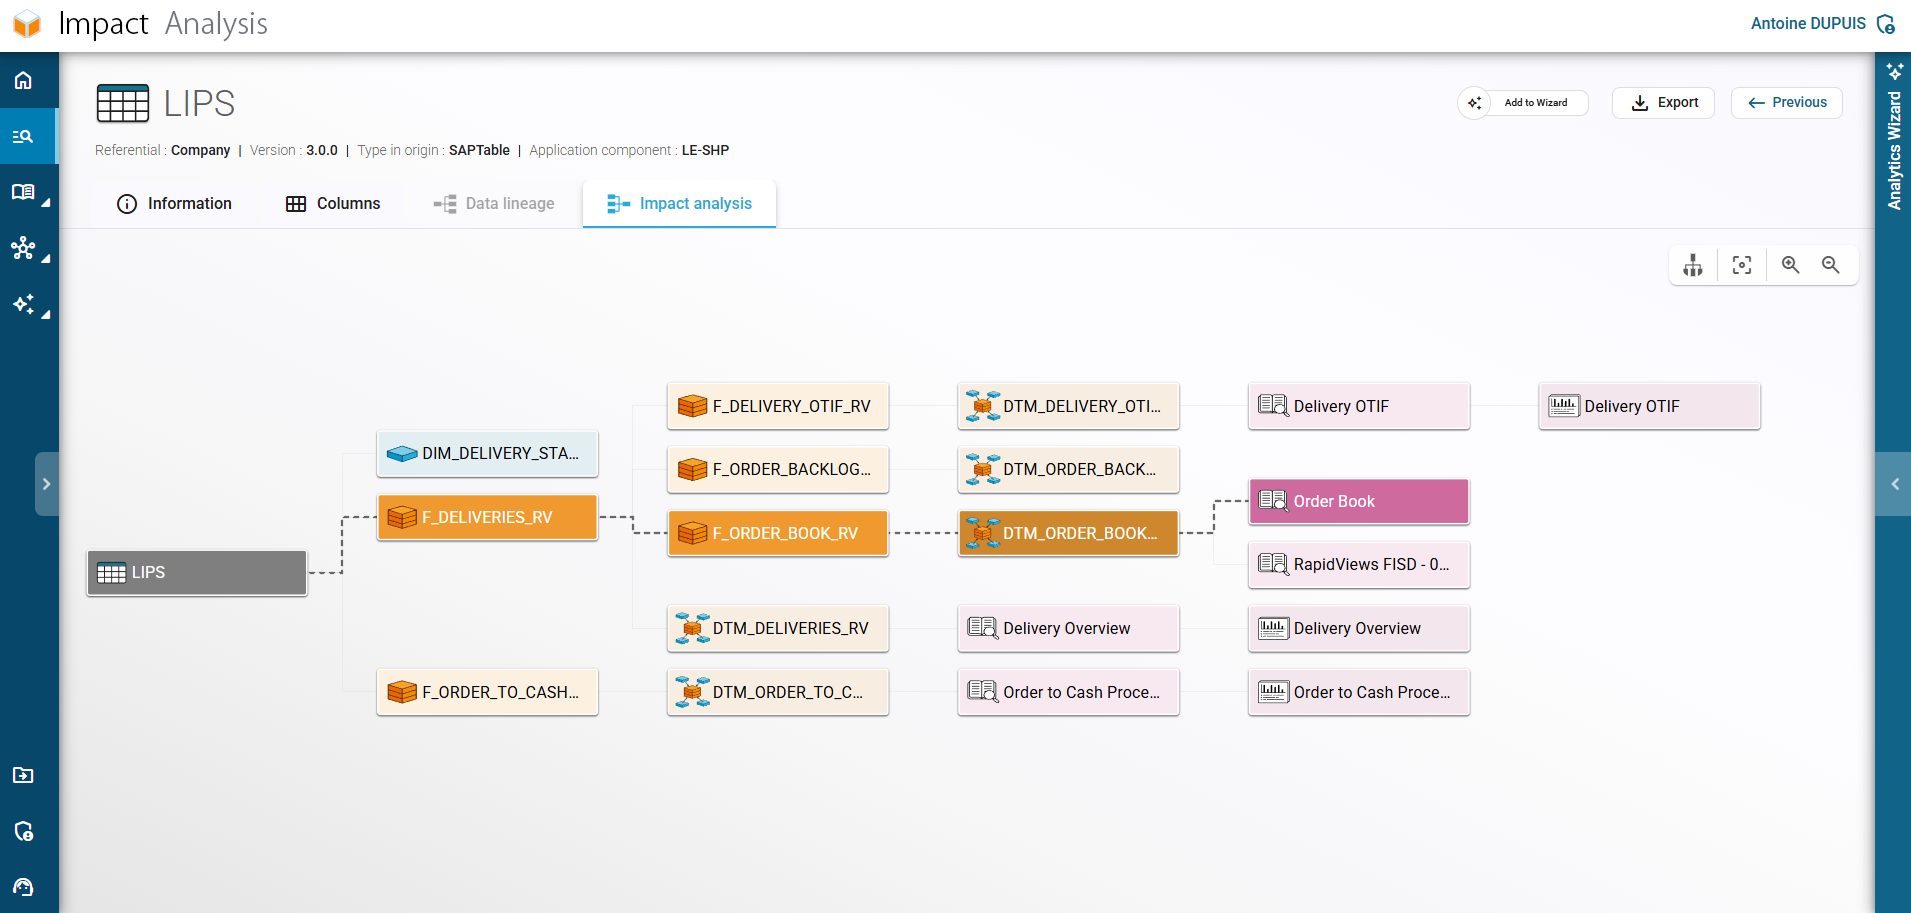1911x913 pixels.
Task: Select the Order to Cash Proce... report node
Action: 1068,692
